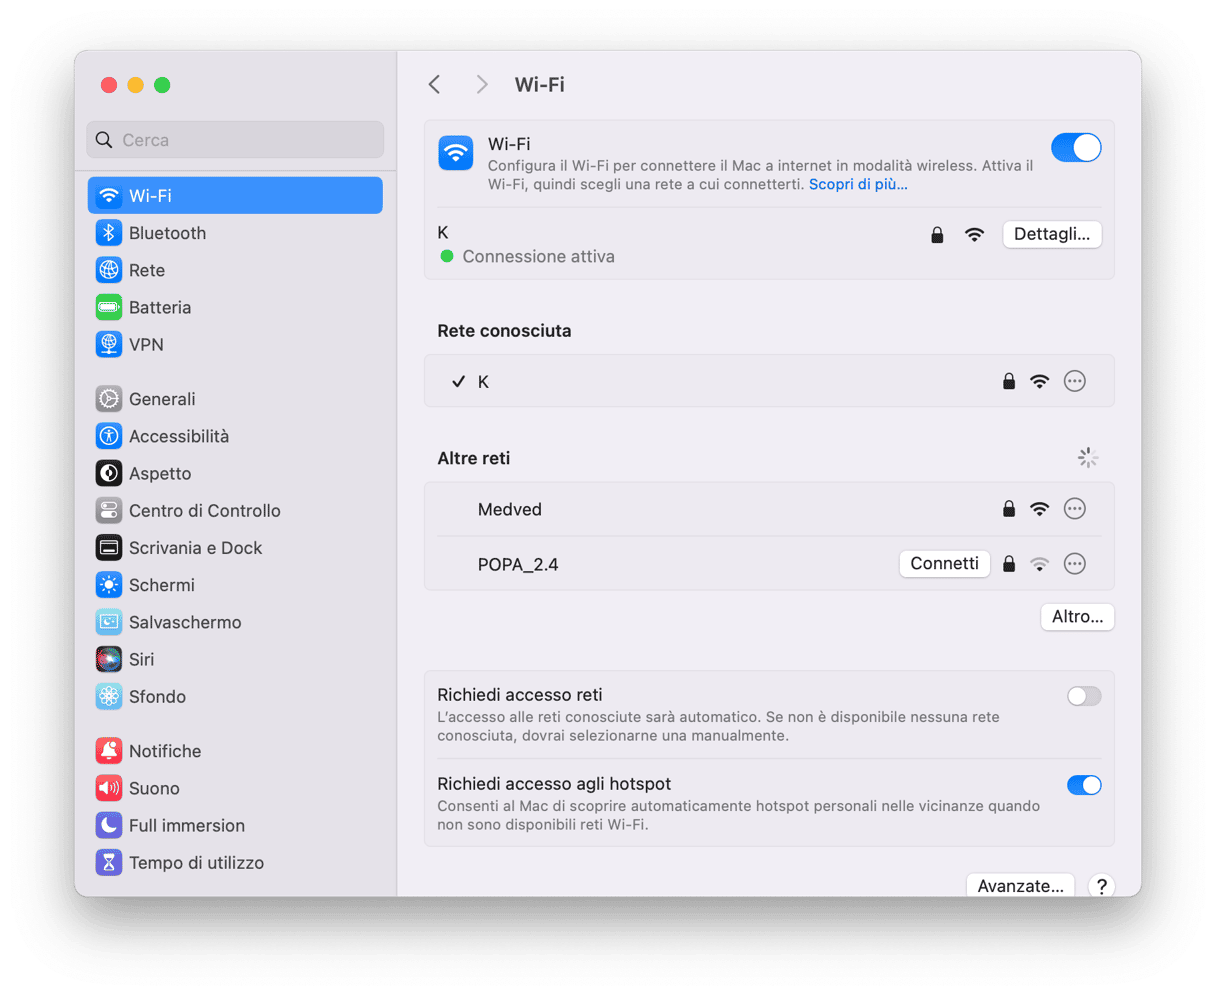
Task: Open Generali settings
Action: pyautogui.click(x=235, y=399)
